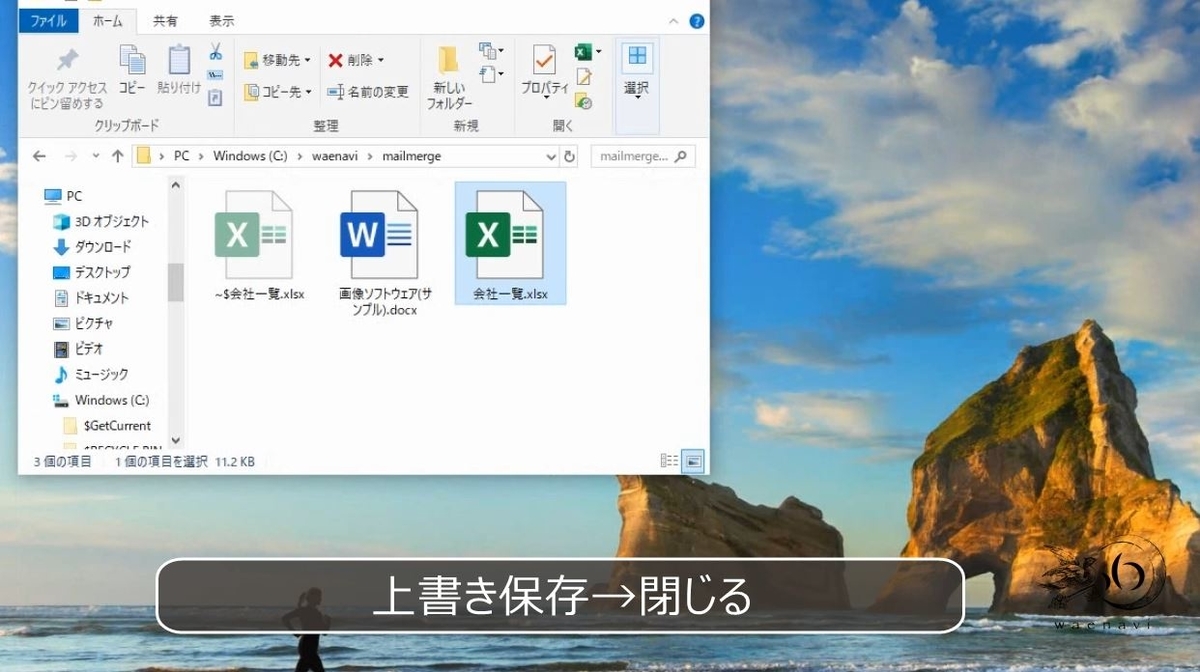Switch to large icons view in status bar
This screenshot has width=1200, height=672.
(693, 461)
